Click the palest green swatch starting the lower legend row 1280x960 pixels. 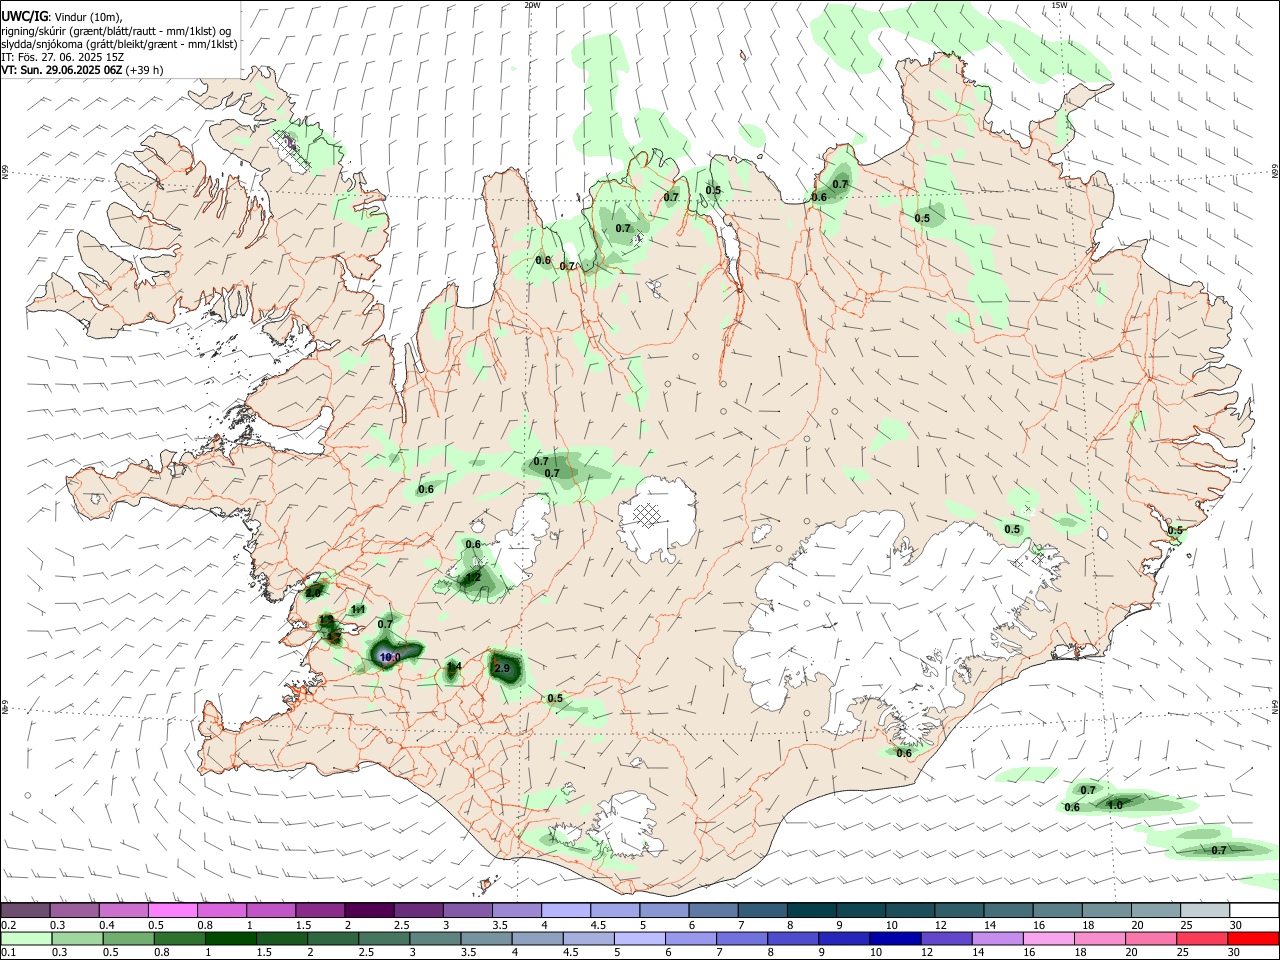26,938
